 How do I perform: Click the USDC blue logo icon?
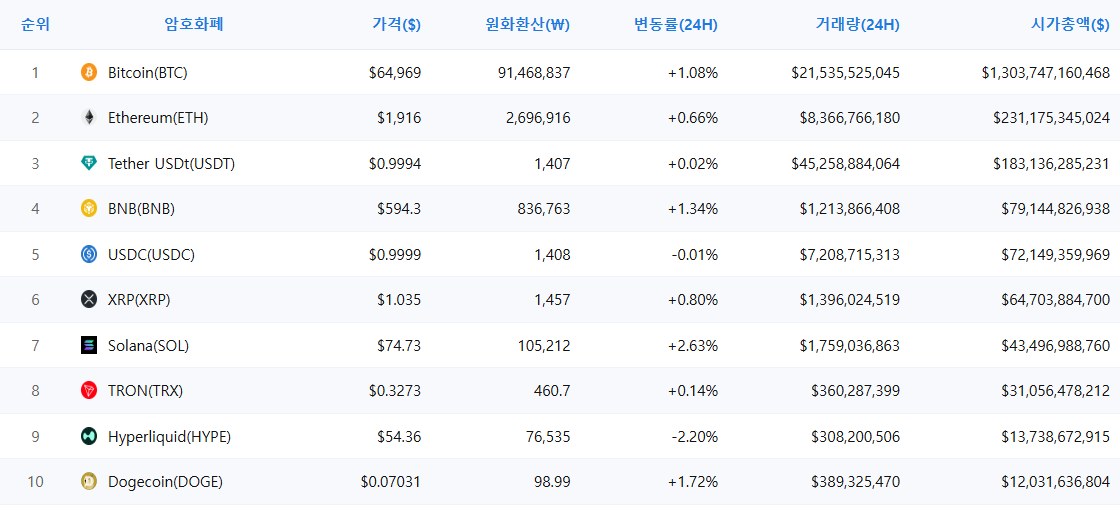pyautogui.click(x=89, y=254)
